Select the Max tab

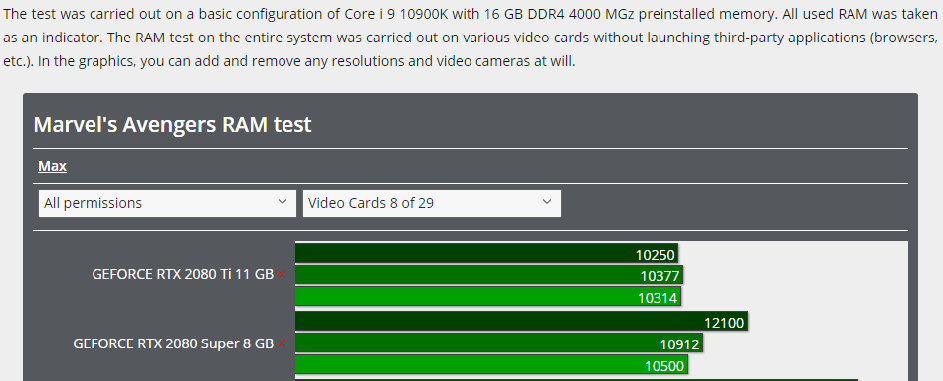click(x=52, y=166)
